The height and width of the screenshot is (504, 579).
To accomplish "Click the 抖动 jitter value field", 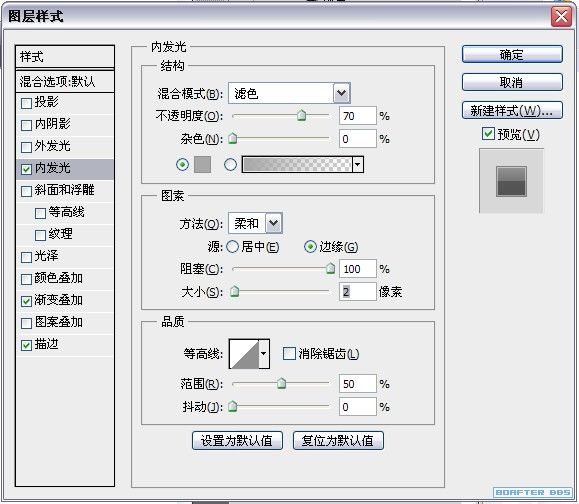I will click(357, 407).
